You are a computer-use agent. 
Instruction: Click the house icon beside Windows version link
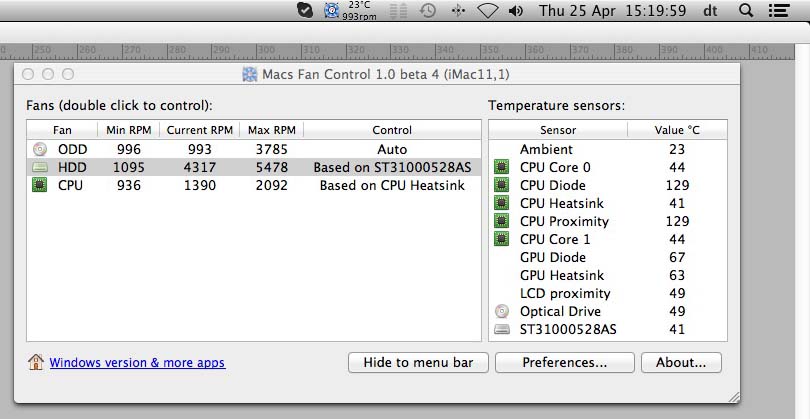point(36,362)
